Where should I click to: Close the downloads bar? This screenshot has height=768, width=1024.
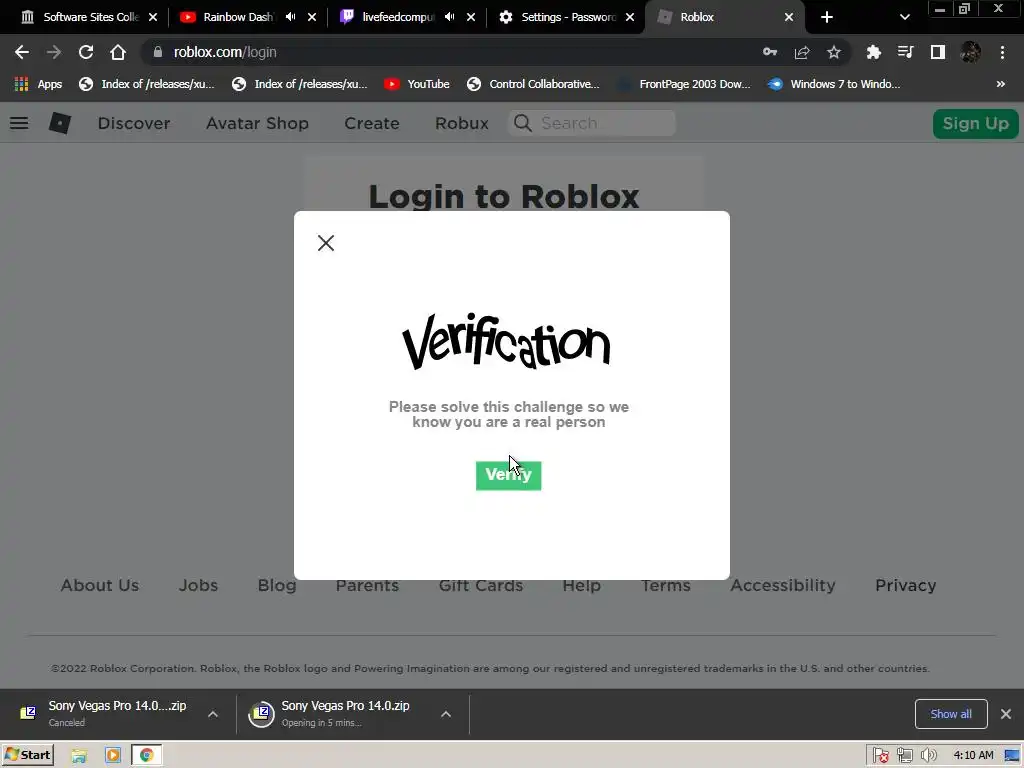coord(1006,714)
